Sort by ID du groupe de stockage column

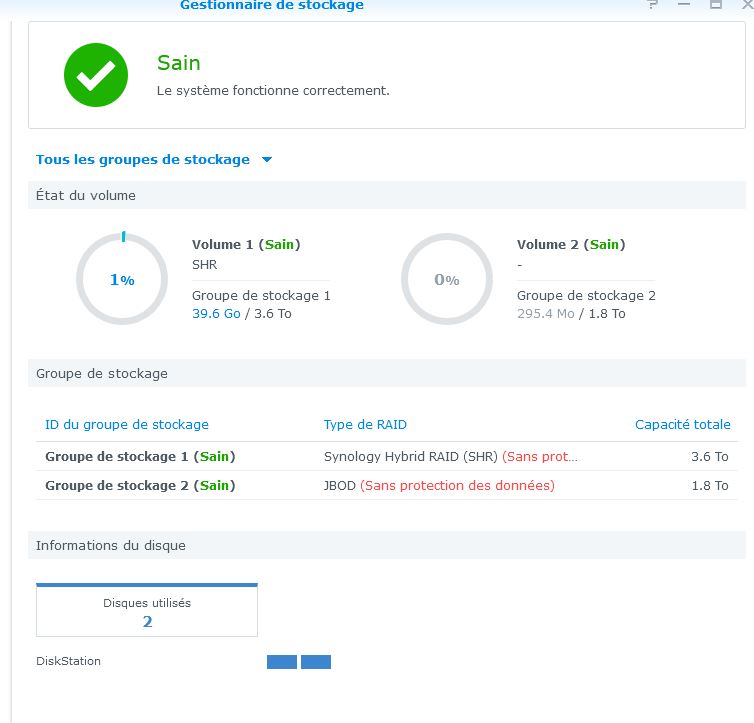[127, 424]
